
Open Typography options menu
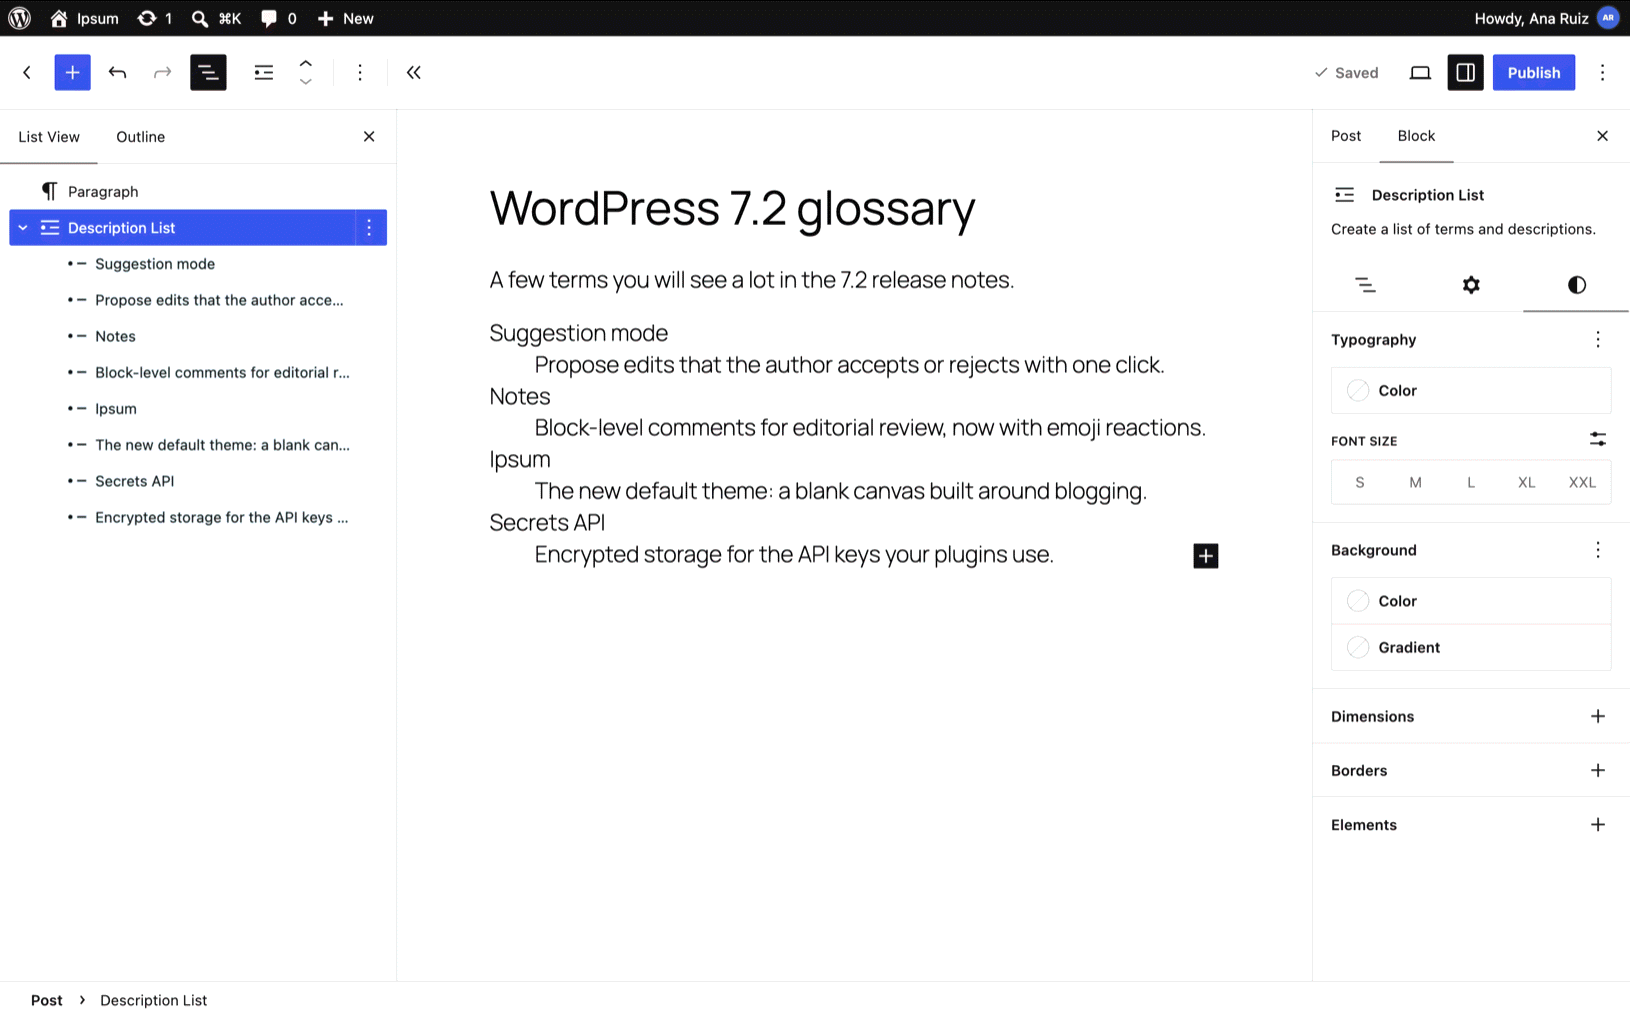(1598, 340)
